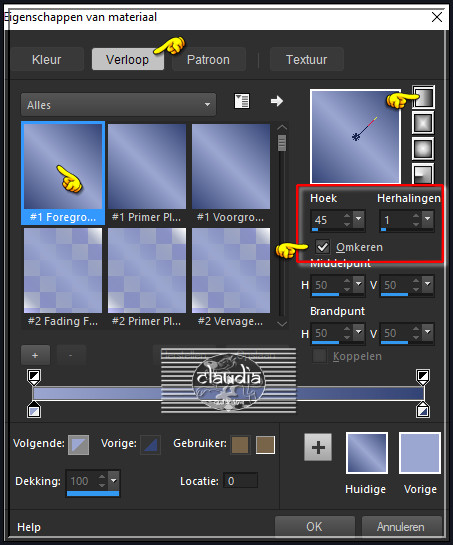Click the small plus button above gradient bar
Screen dimensions: 453x545
pos(35,355)
